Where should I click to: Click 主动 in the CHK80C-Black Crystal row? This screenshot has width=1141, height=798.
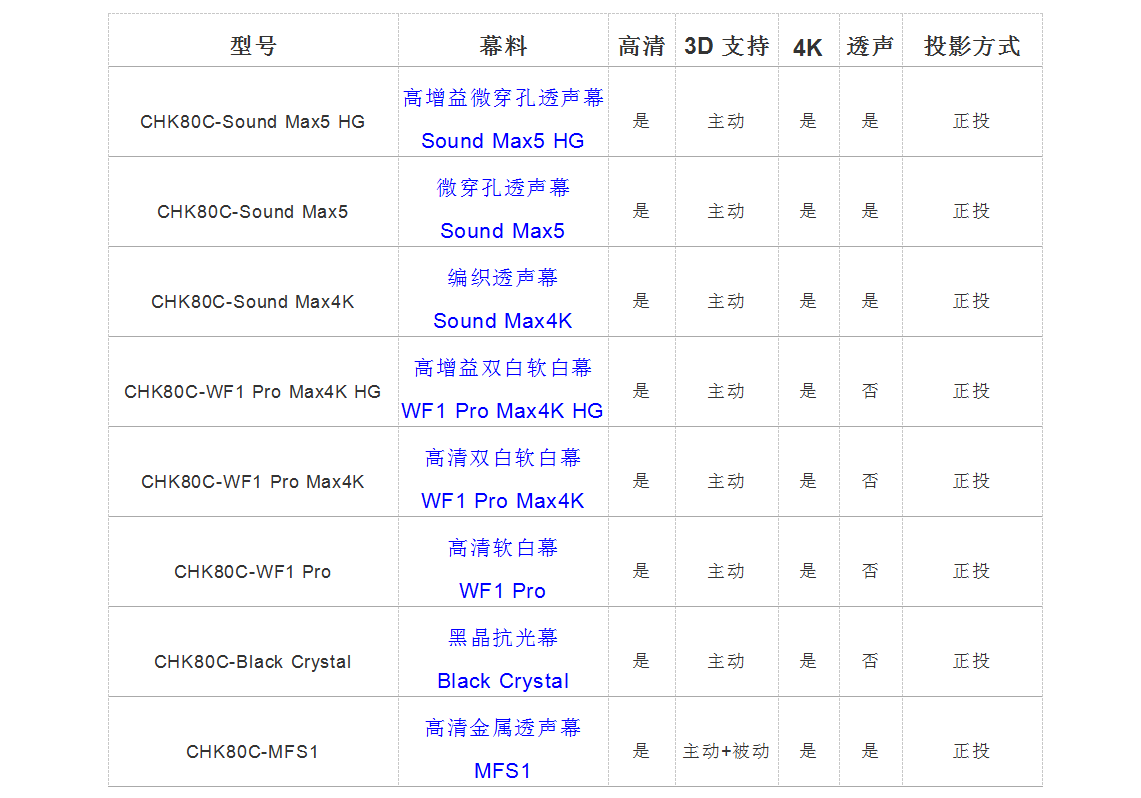(x=726, y=661)
